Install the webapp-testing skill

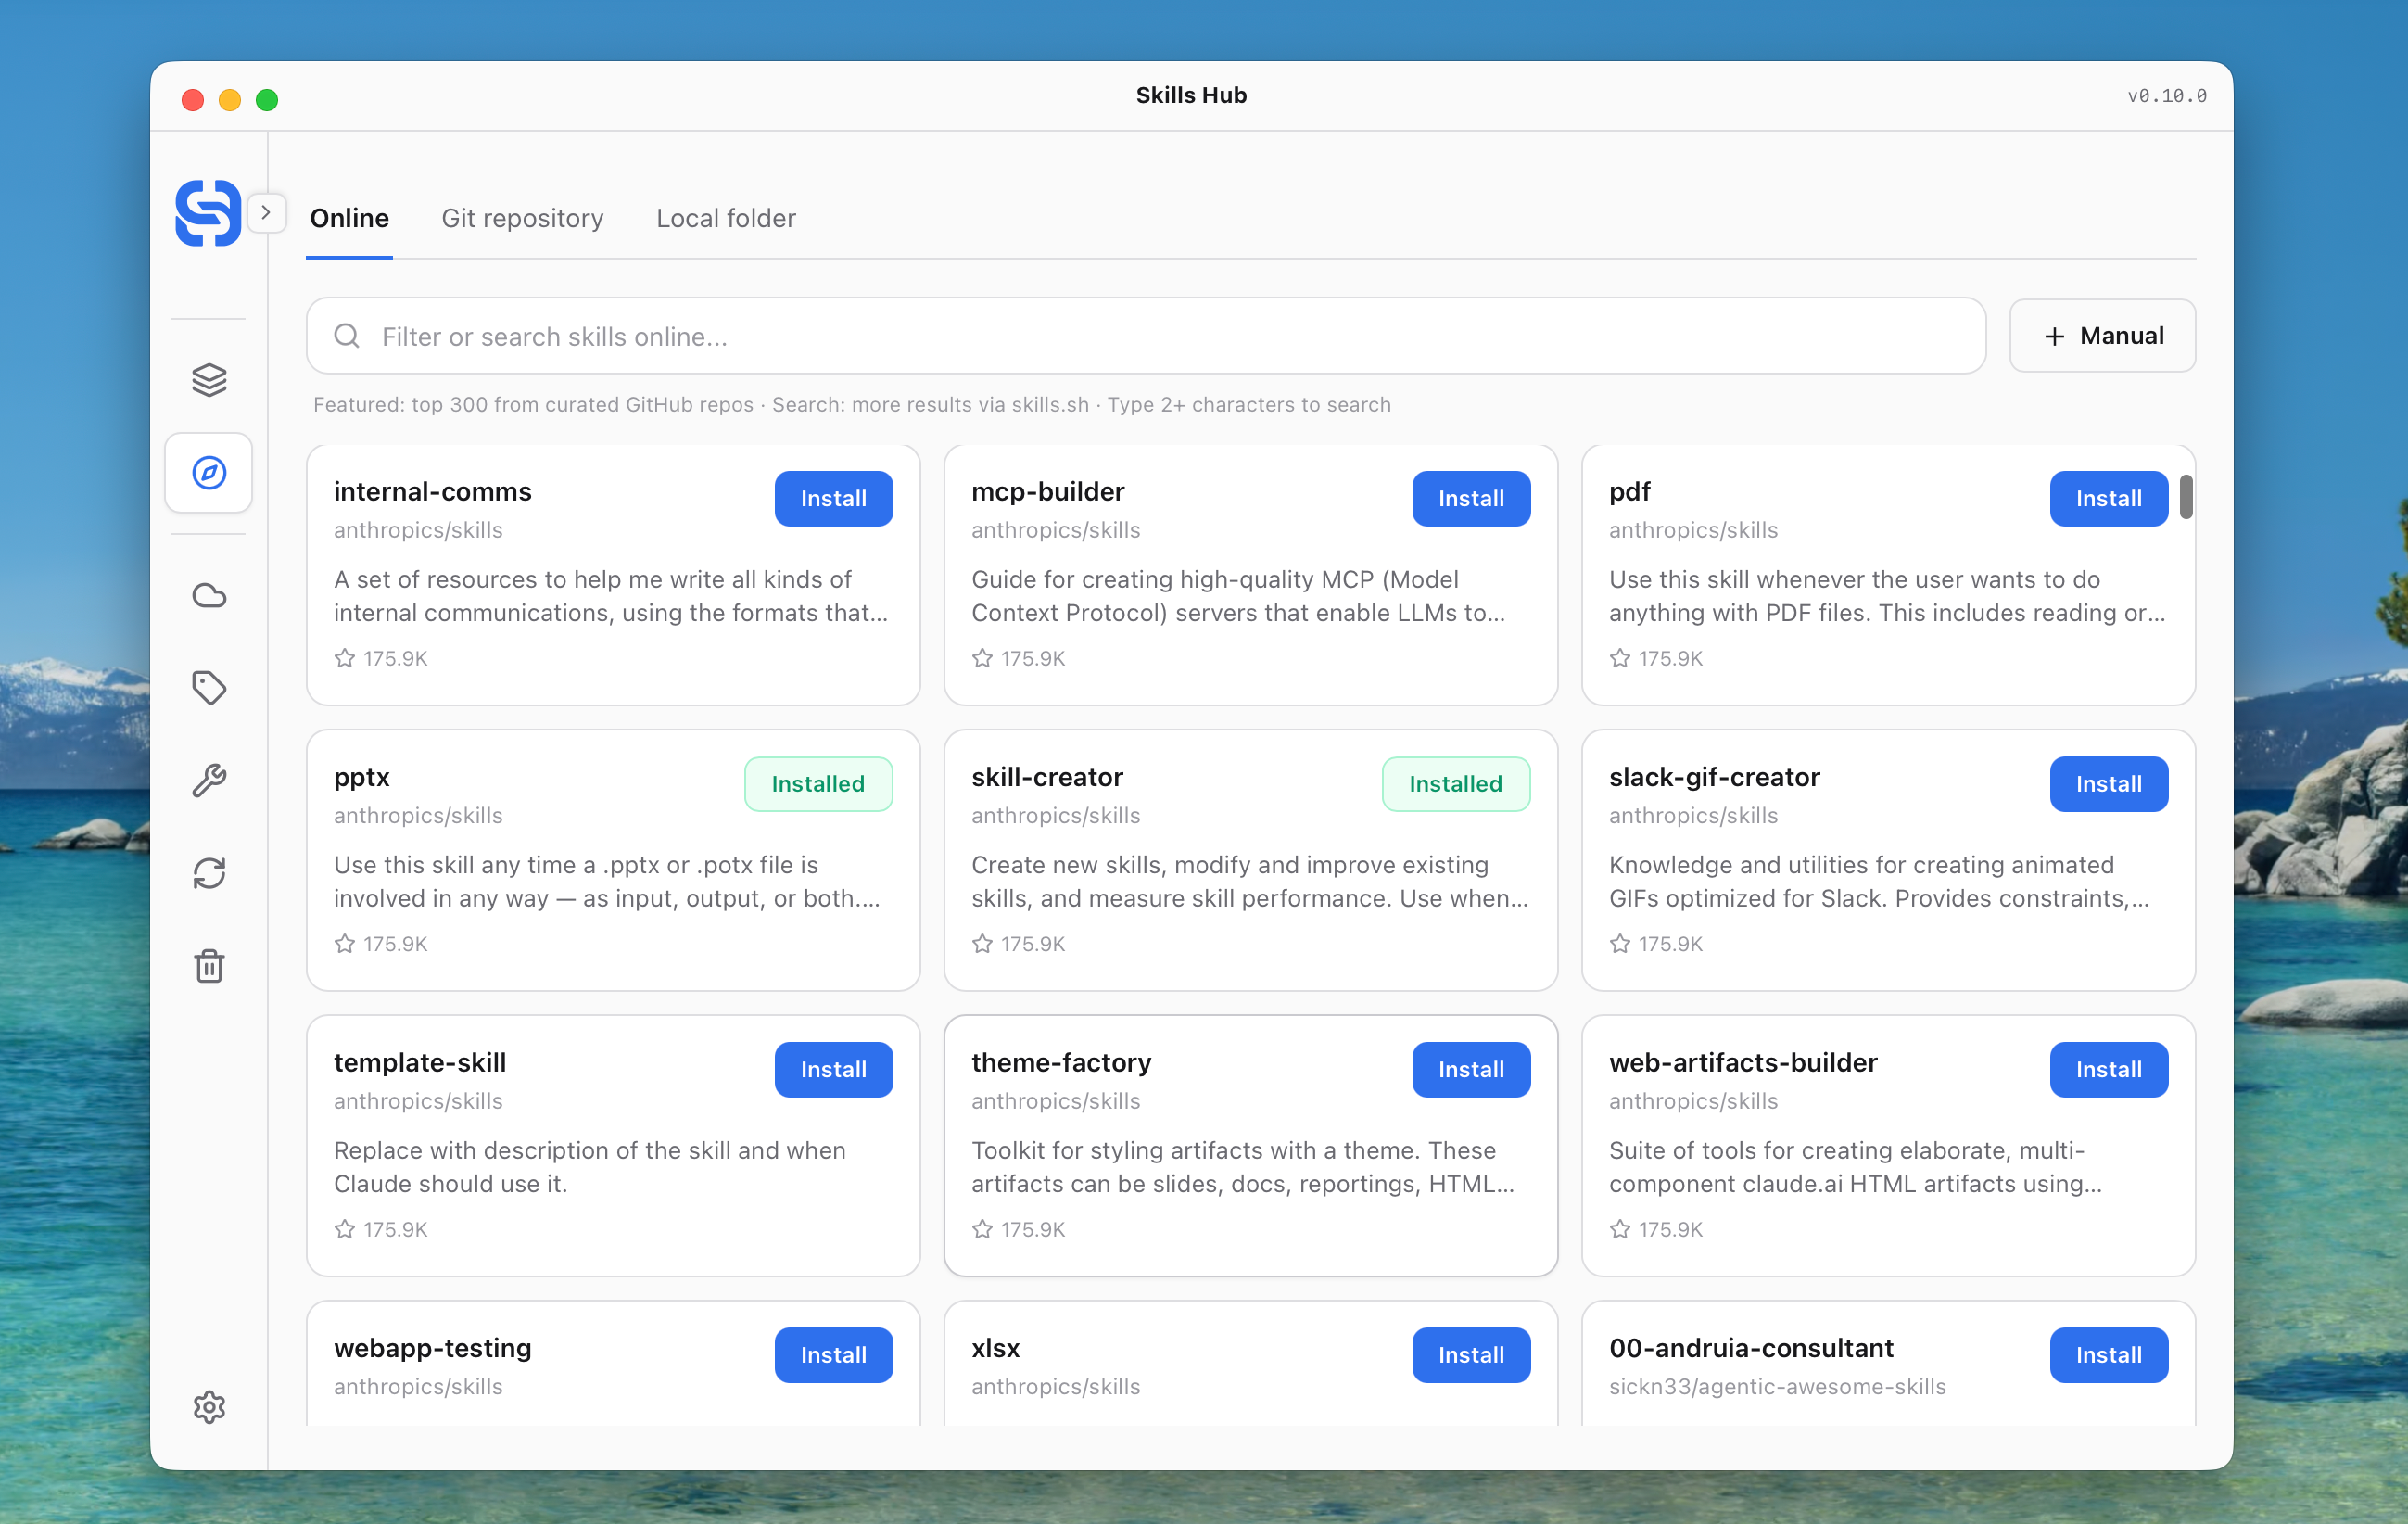[x=834, y=1355]
